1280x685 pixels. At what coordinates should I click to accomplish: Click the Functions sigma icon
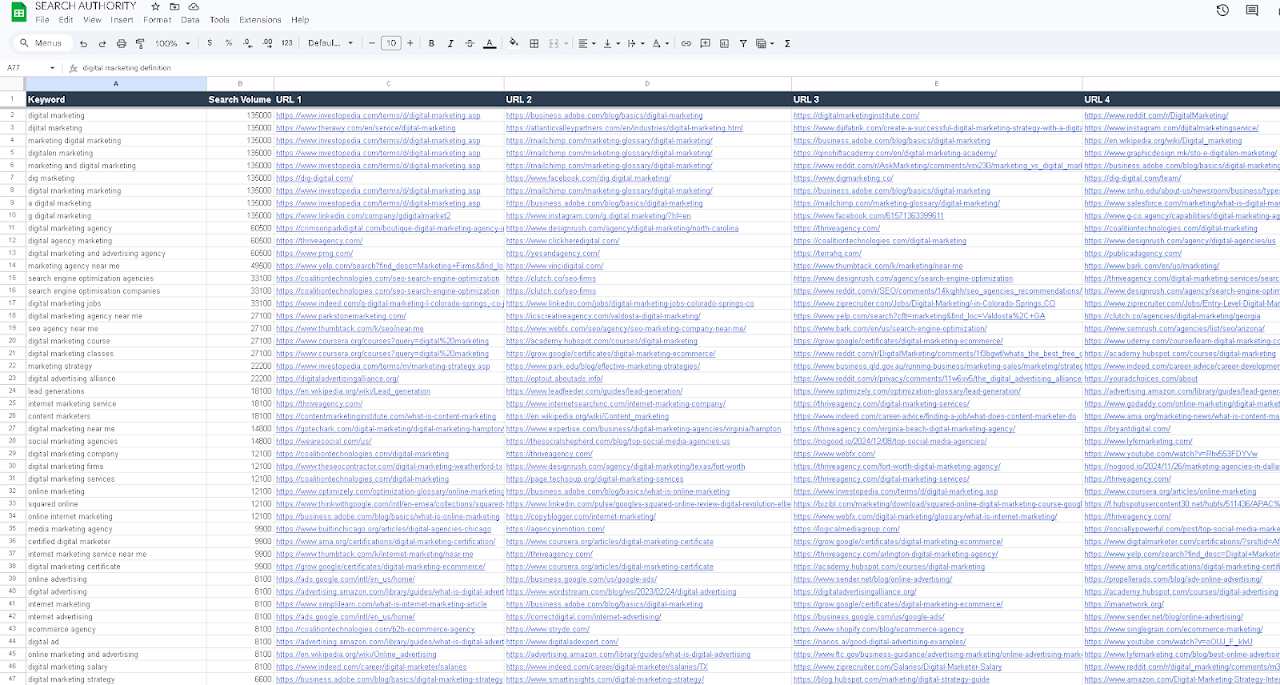tap(788, 43)
